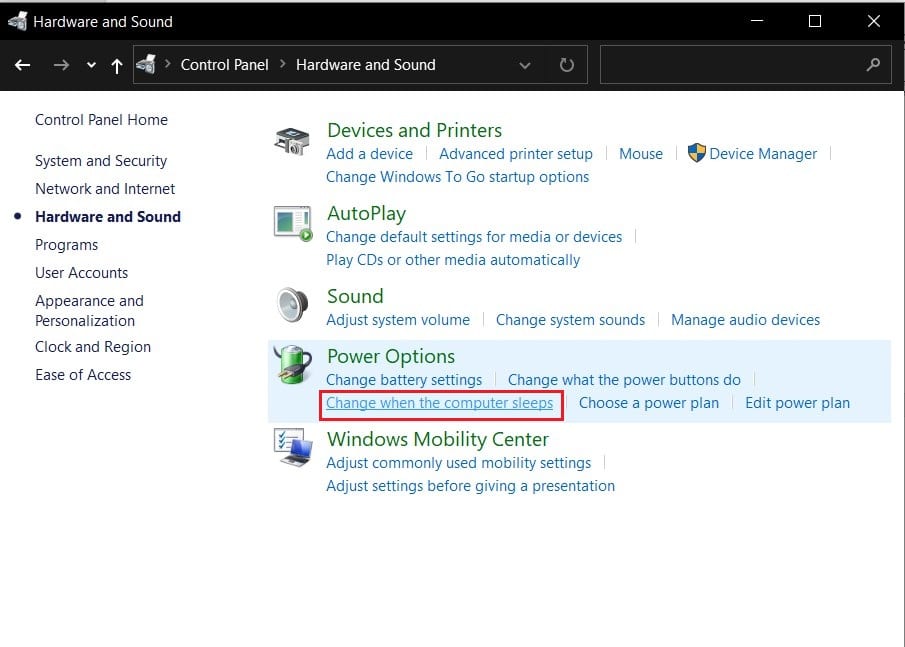Click Adjust system volume link
The width and height of the screenshot is (905, 647).
tap(398, 320)
